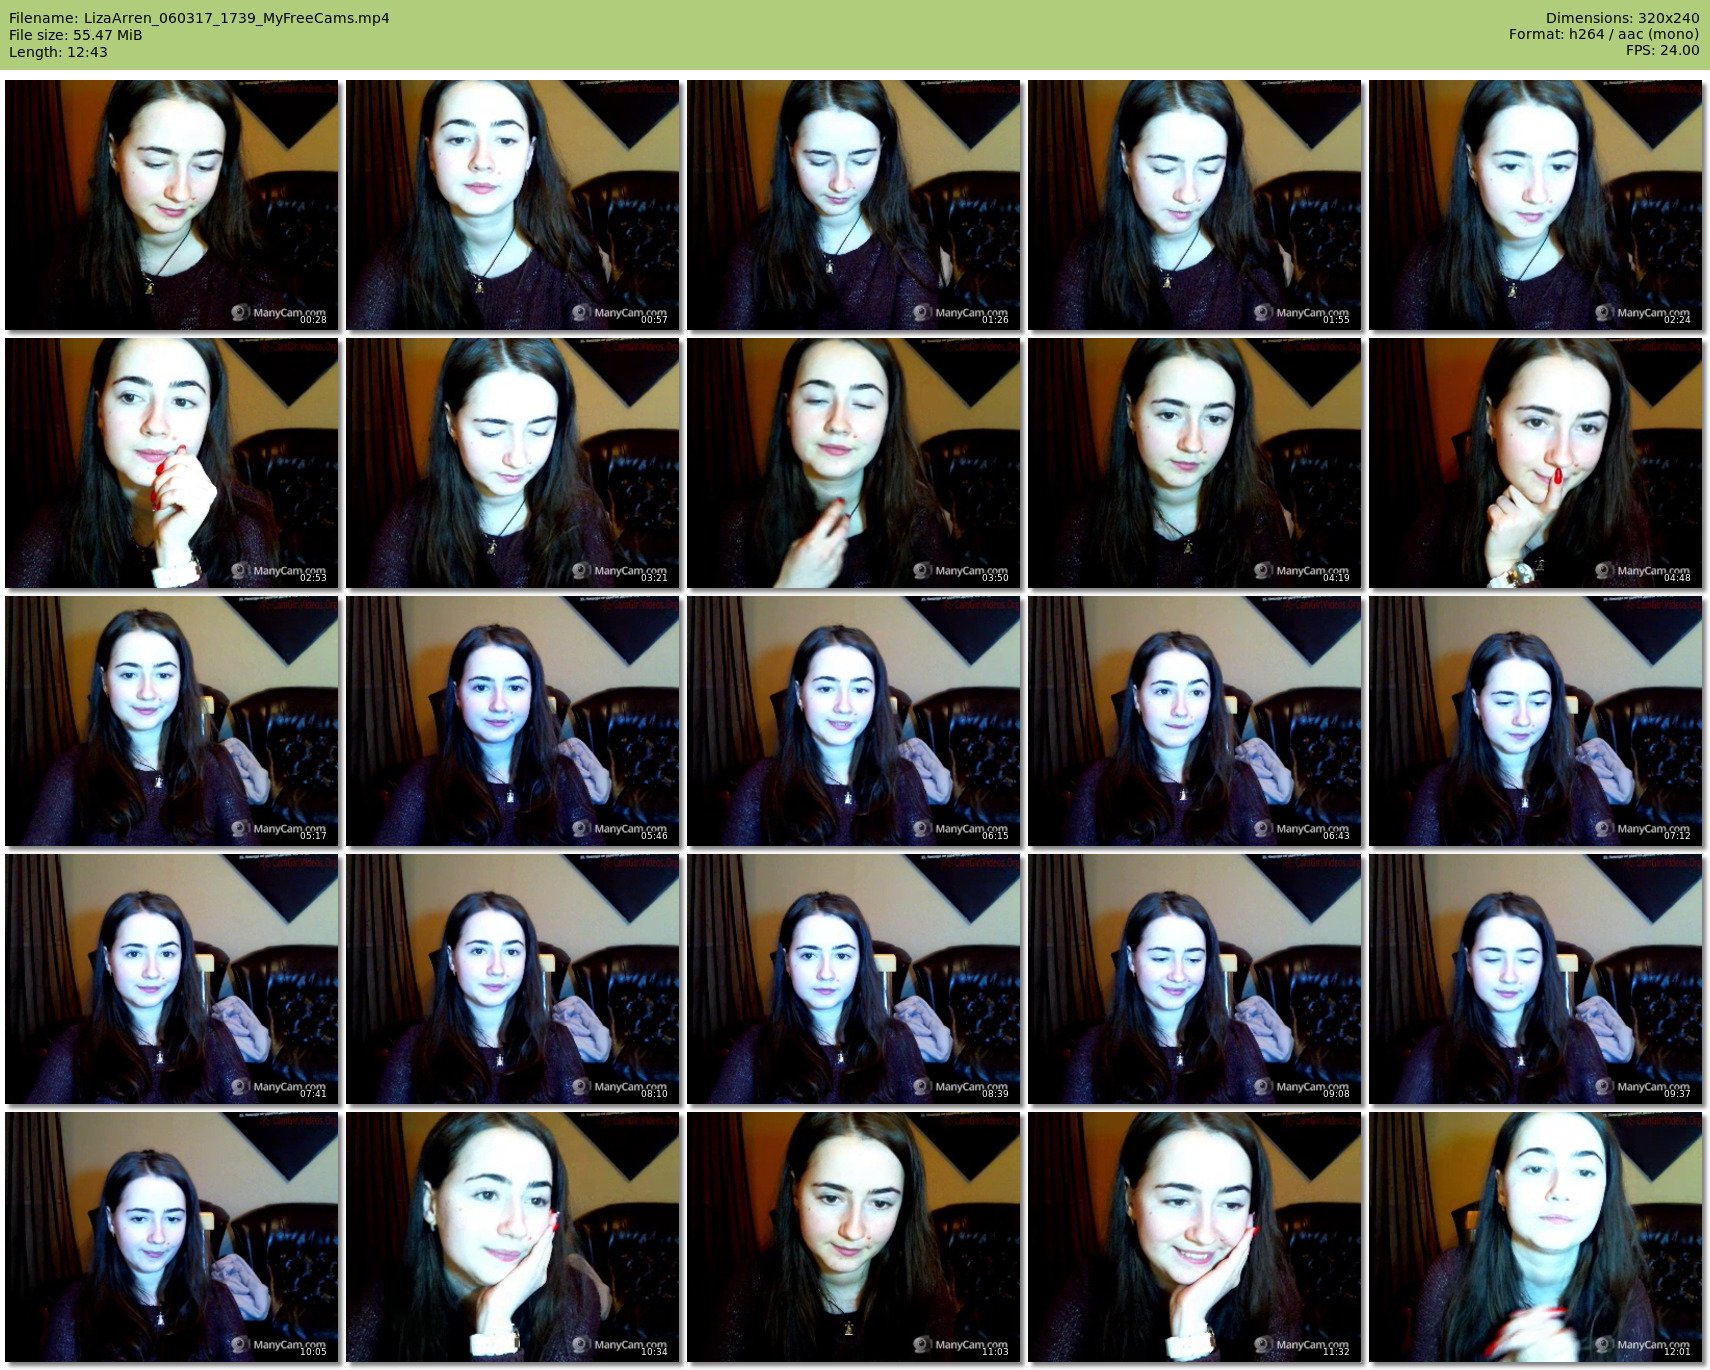
Task: Choose the thumbnail marked 07:41
Action: (x=172, y=979)
